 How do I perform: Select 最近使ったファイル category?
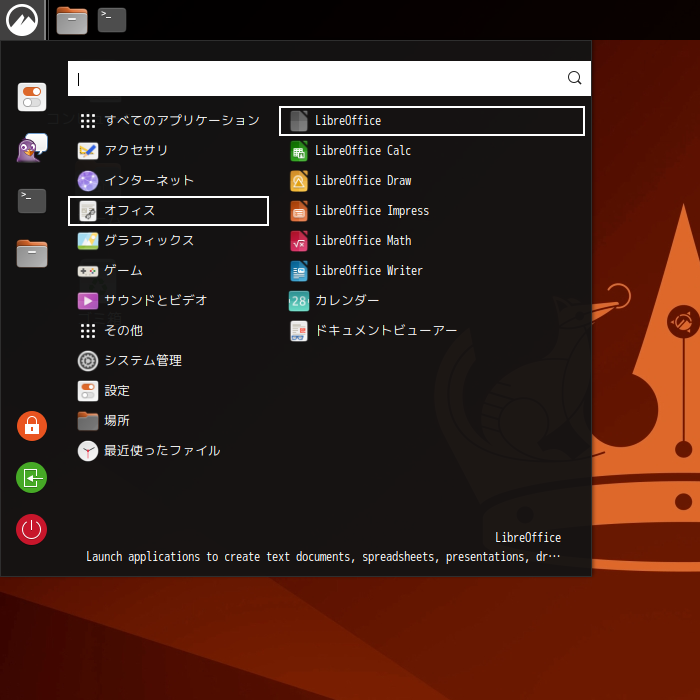pyautogui.click(x=168, y=451)
